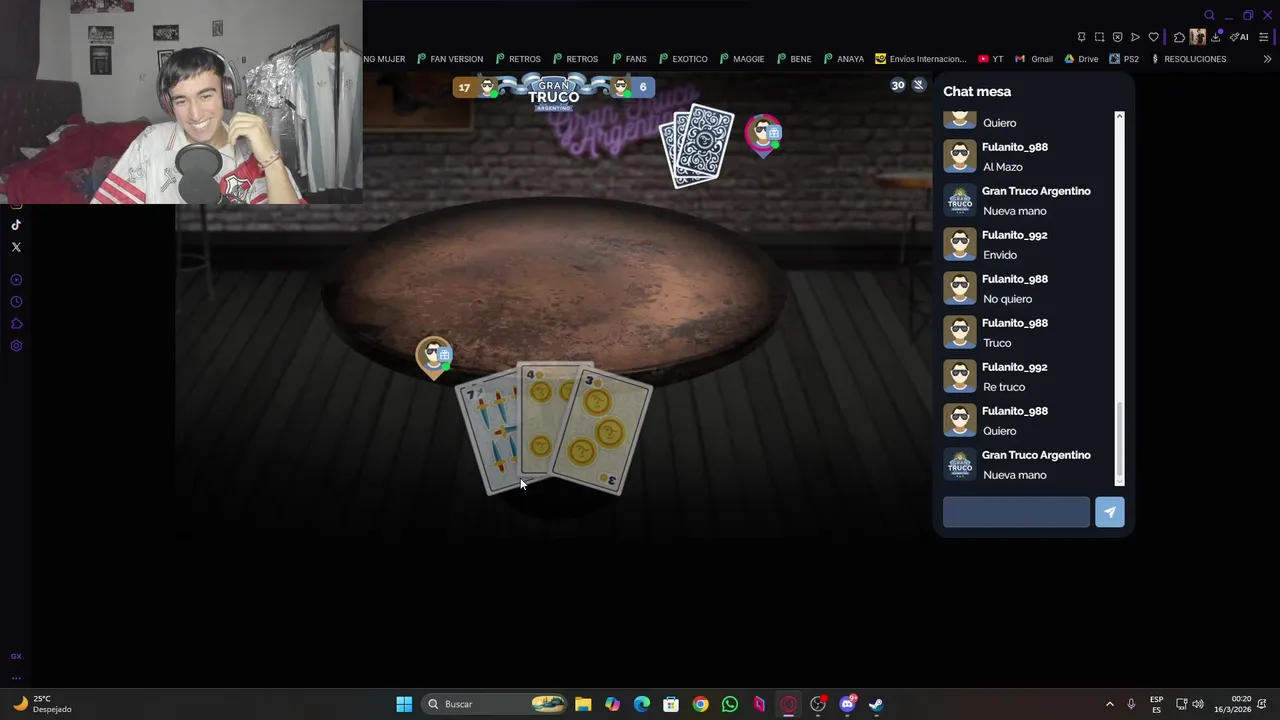
Task: Open the sidebar Player icon
Action: pyautogui.click(x=16, y=280)
